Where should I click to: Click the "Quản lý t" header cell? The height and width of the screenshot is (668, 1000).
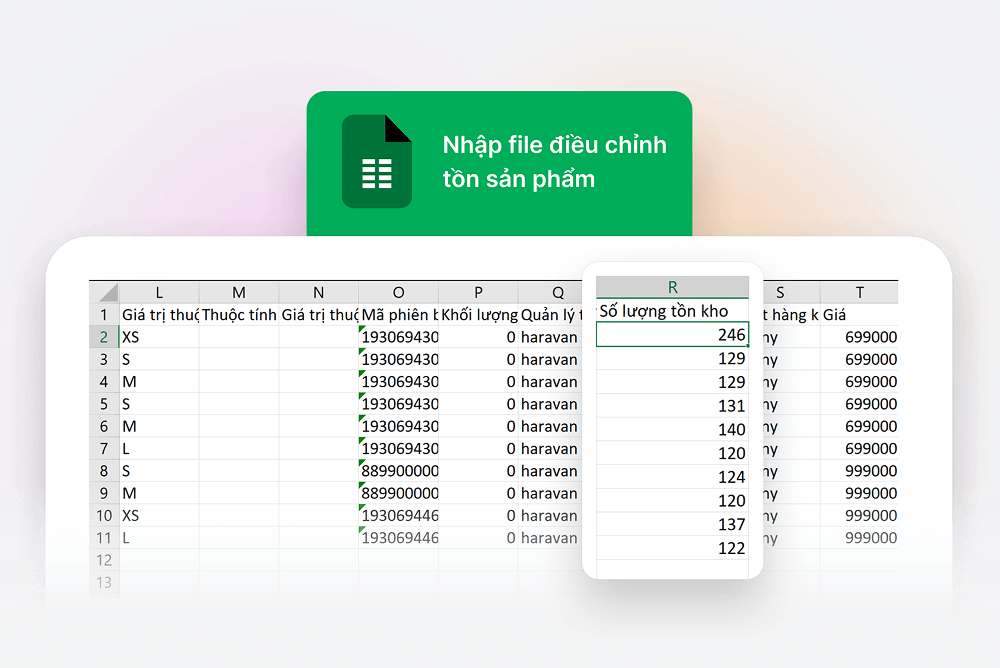click(551, 315)
